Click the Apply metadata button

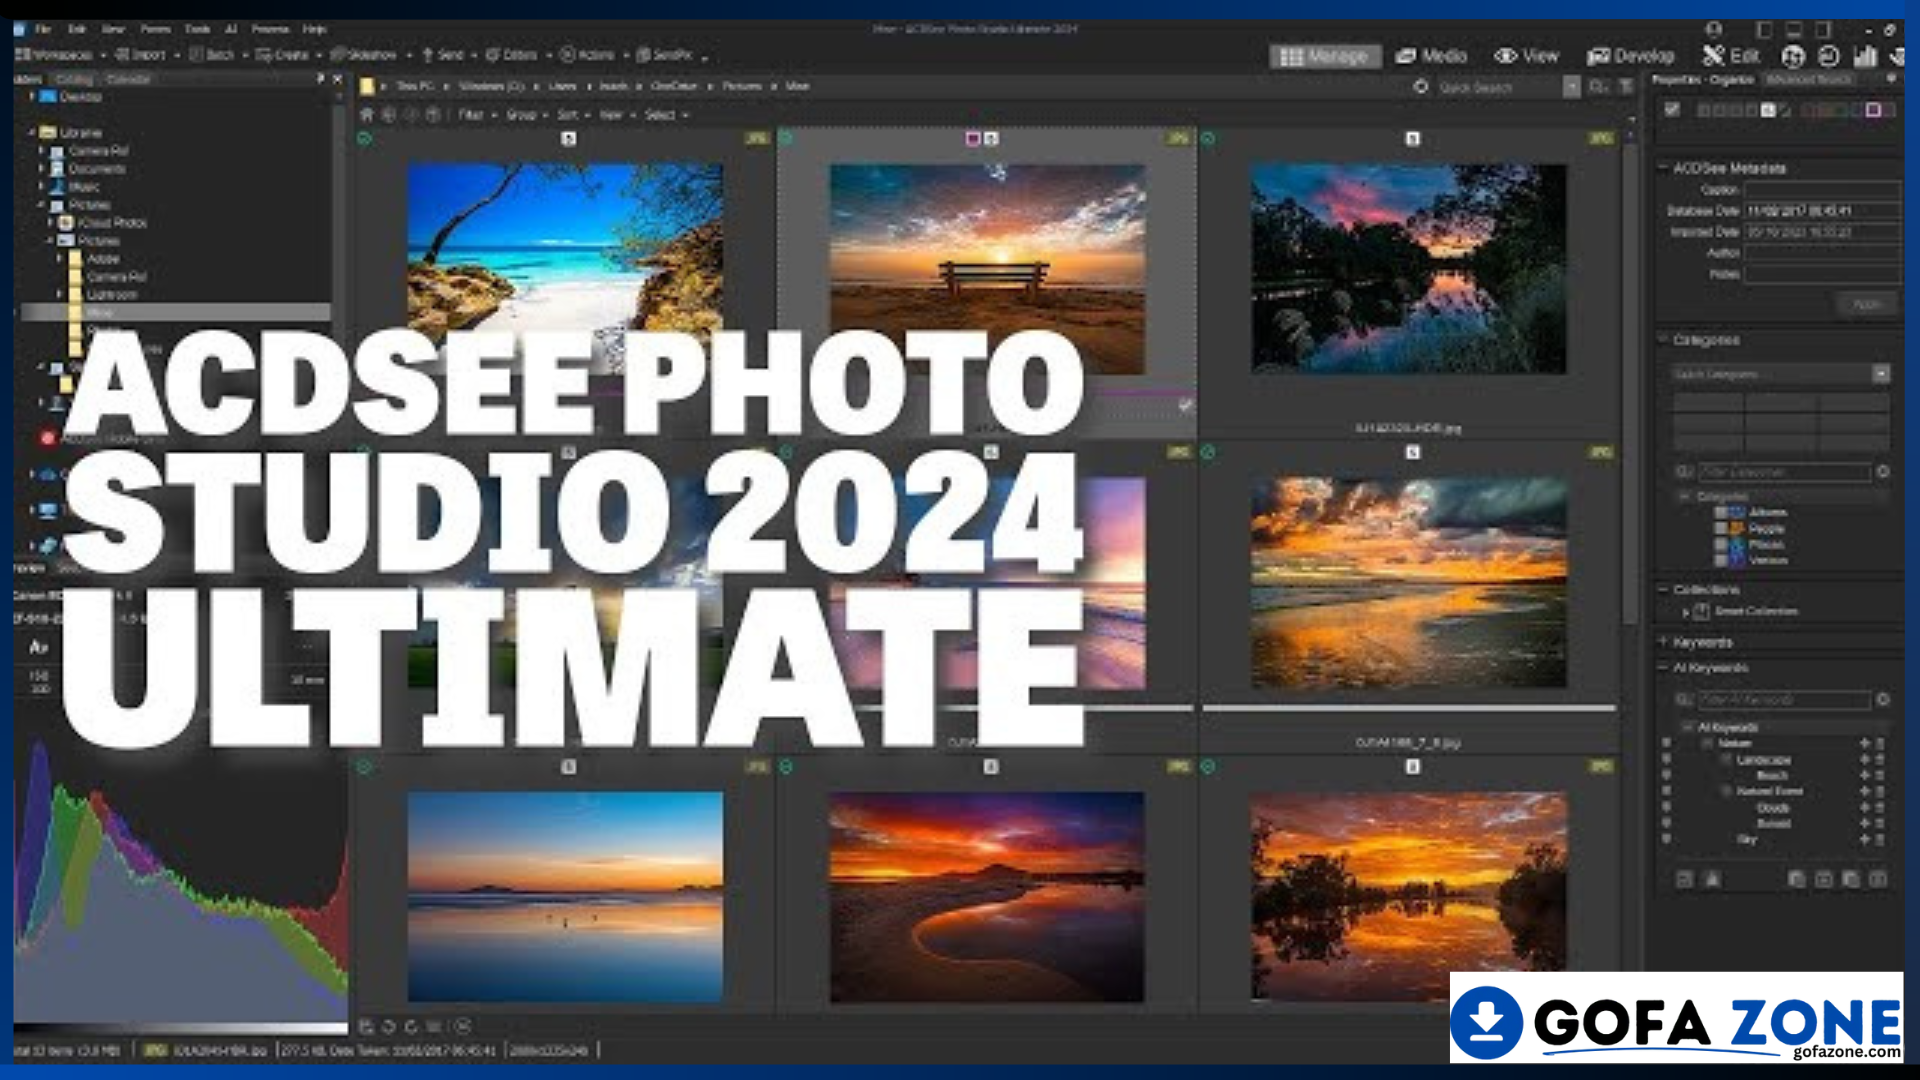pos(1867,304)
